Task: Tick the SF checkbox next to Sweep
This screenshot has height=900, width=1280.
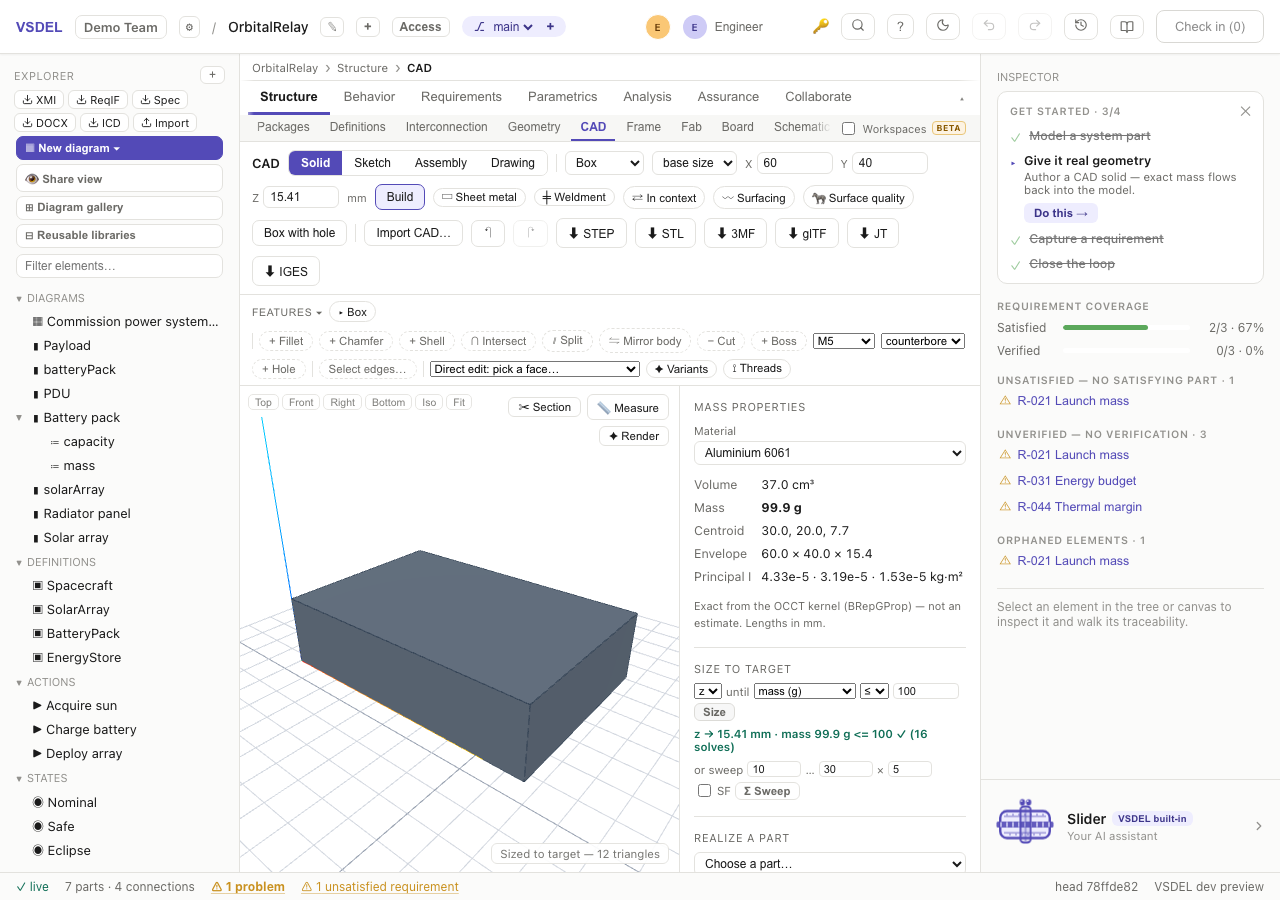Action: point(705,791)
